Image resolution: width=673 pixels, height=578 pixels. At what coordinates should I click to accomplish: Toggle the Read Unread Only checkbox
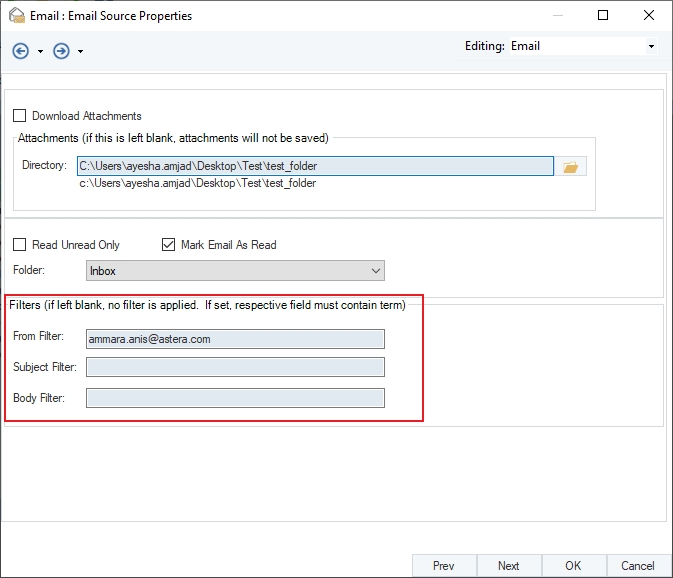(x=19, y=245)
